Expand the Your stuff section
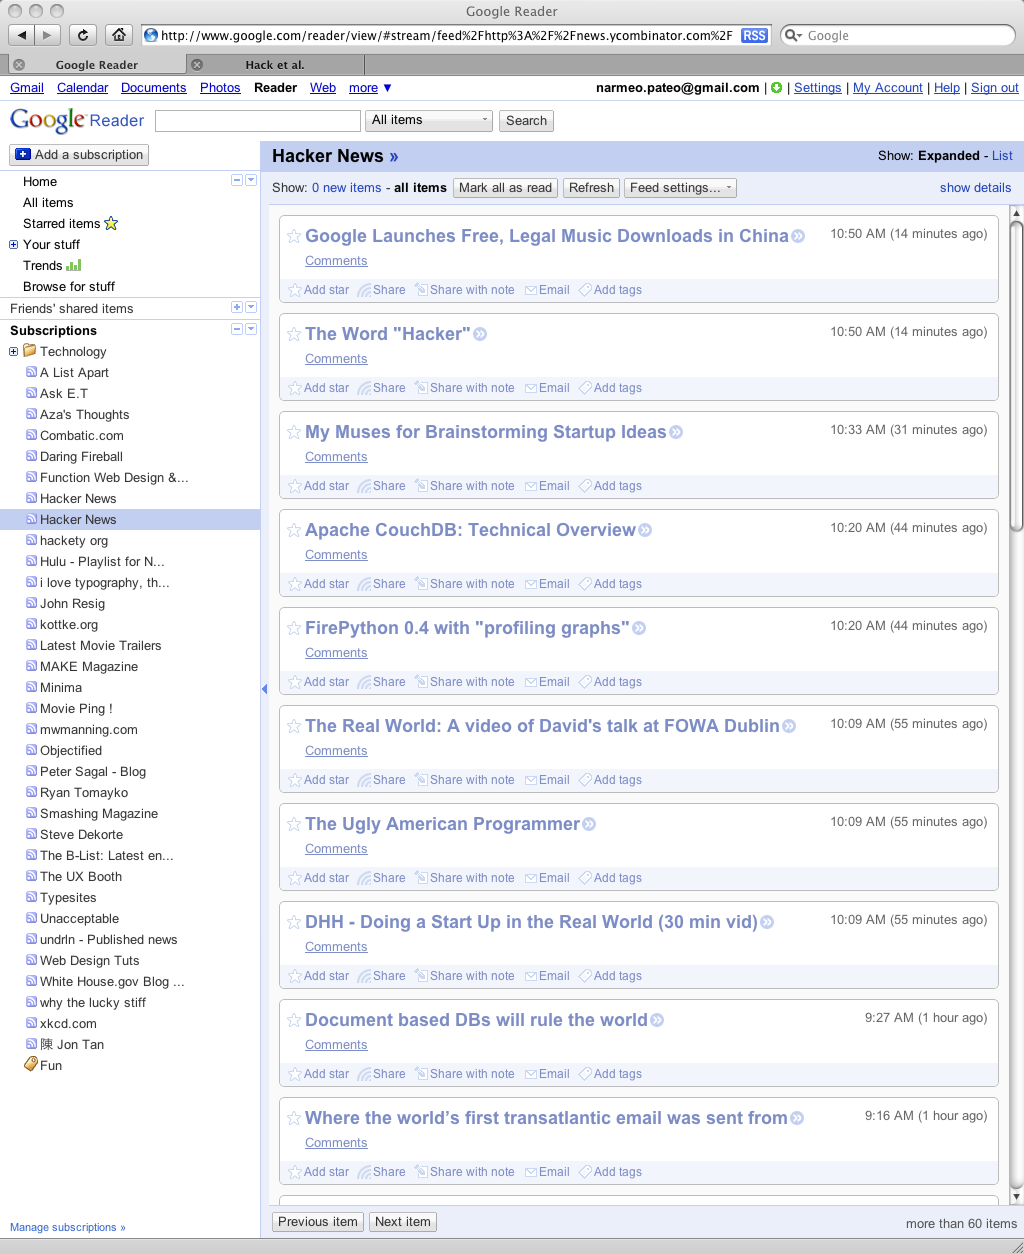 point(14,244)
